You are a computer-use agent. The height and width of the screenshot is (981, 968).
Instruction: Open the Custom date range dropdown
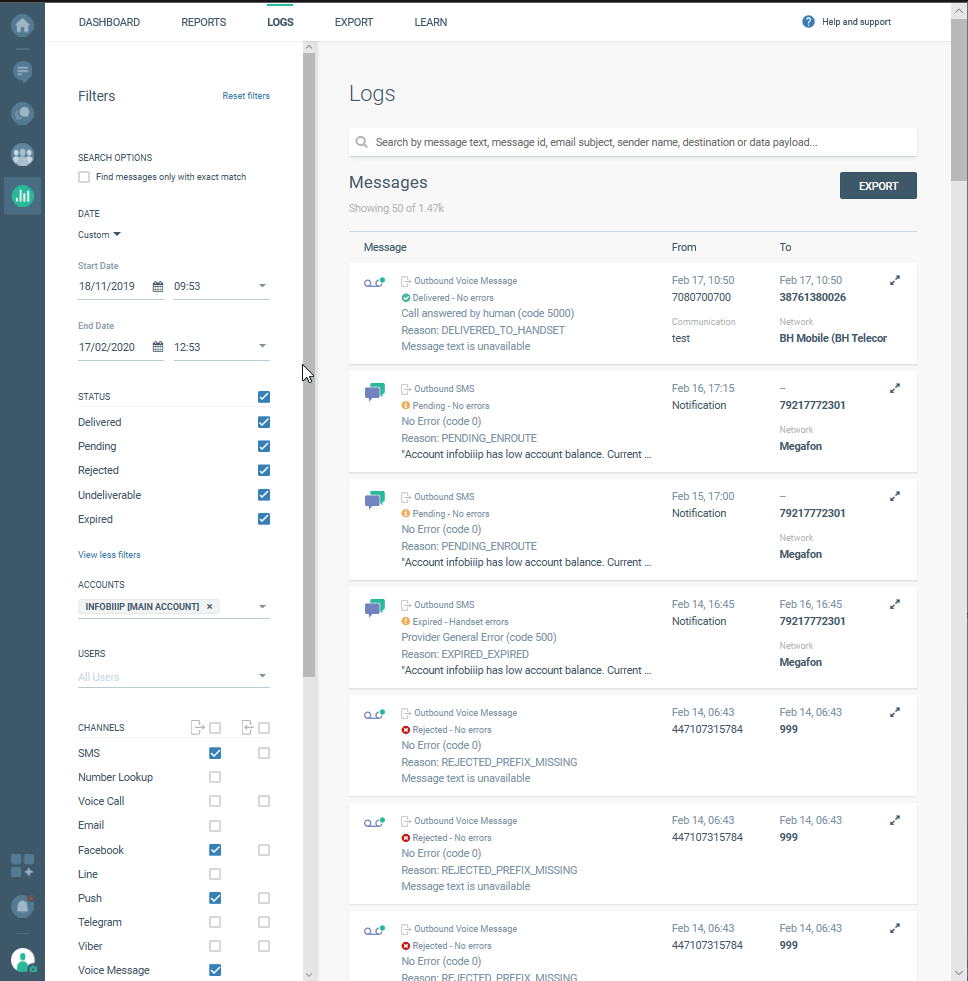click(x=99, y=235)
